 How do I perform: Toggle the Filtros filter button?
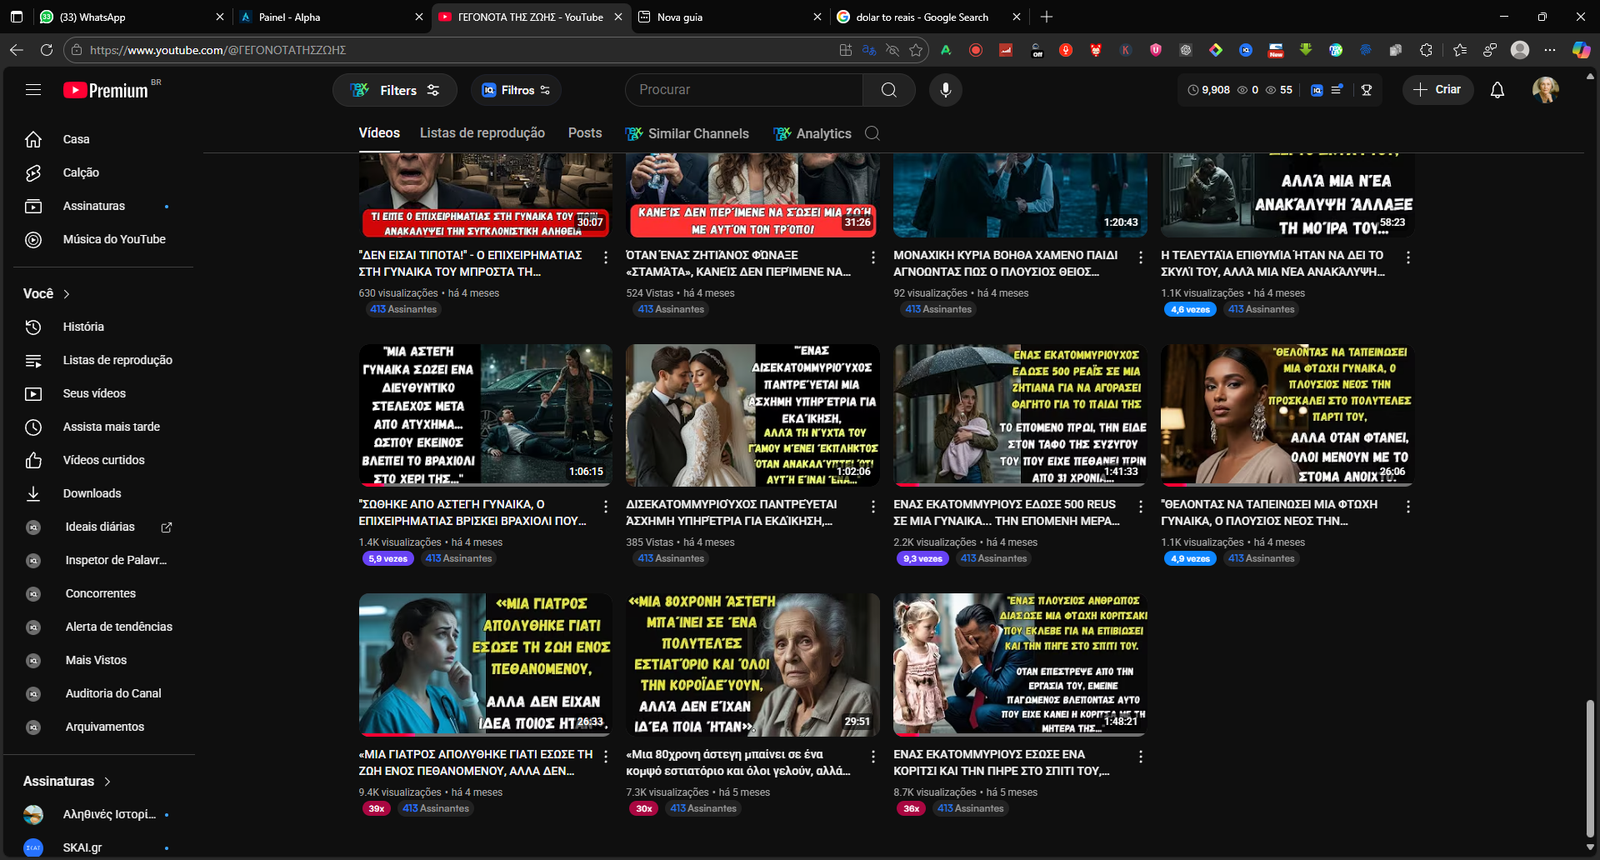[x=516, y=90]
